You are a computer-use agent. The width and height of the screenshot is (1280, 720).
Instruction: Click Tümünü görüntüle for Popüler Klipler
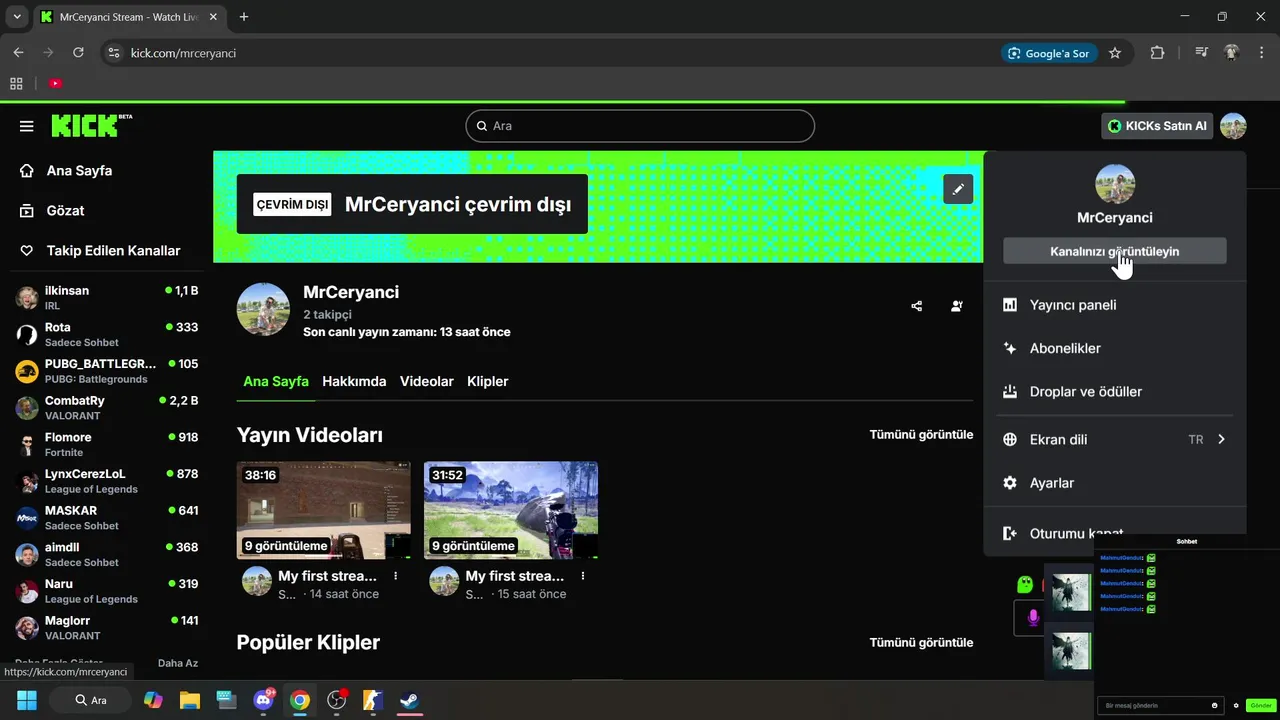(921, 643)
